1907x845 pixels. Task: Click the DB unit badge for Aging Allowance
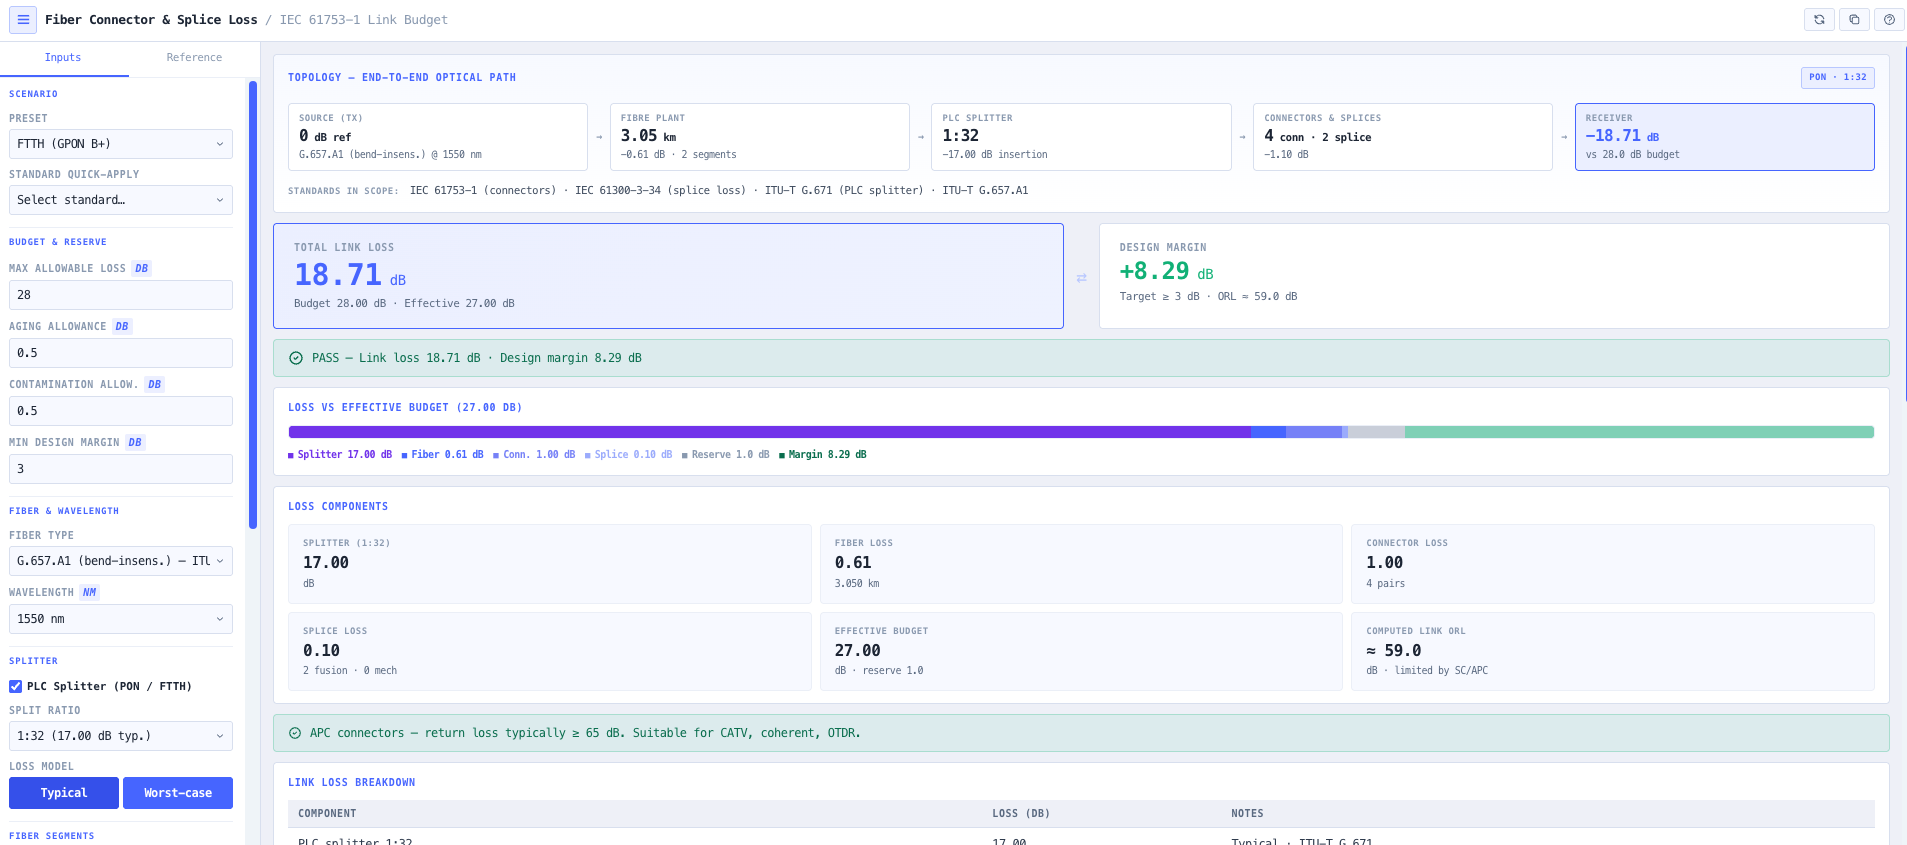pos(122,326)
